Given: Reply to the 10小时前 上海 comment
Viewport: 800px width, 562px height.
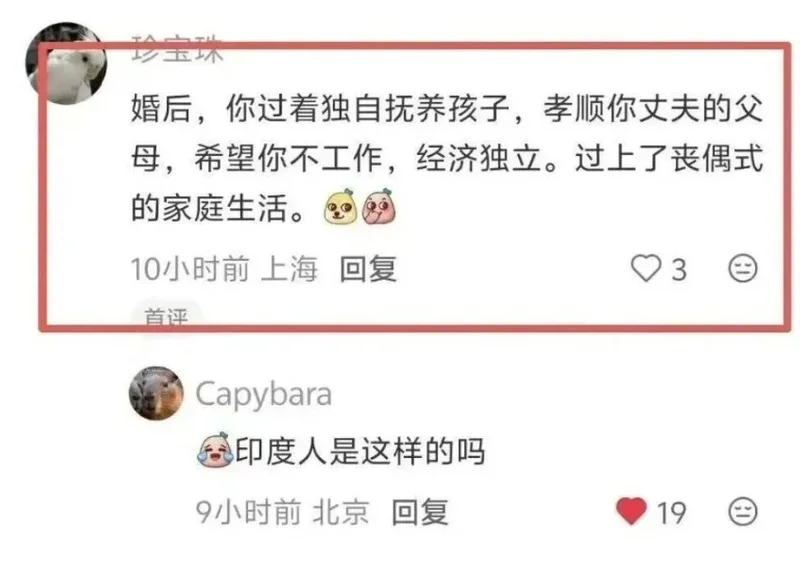Looking at the screenshot, I should [x=368, y=269].
